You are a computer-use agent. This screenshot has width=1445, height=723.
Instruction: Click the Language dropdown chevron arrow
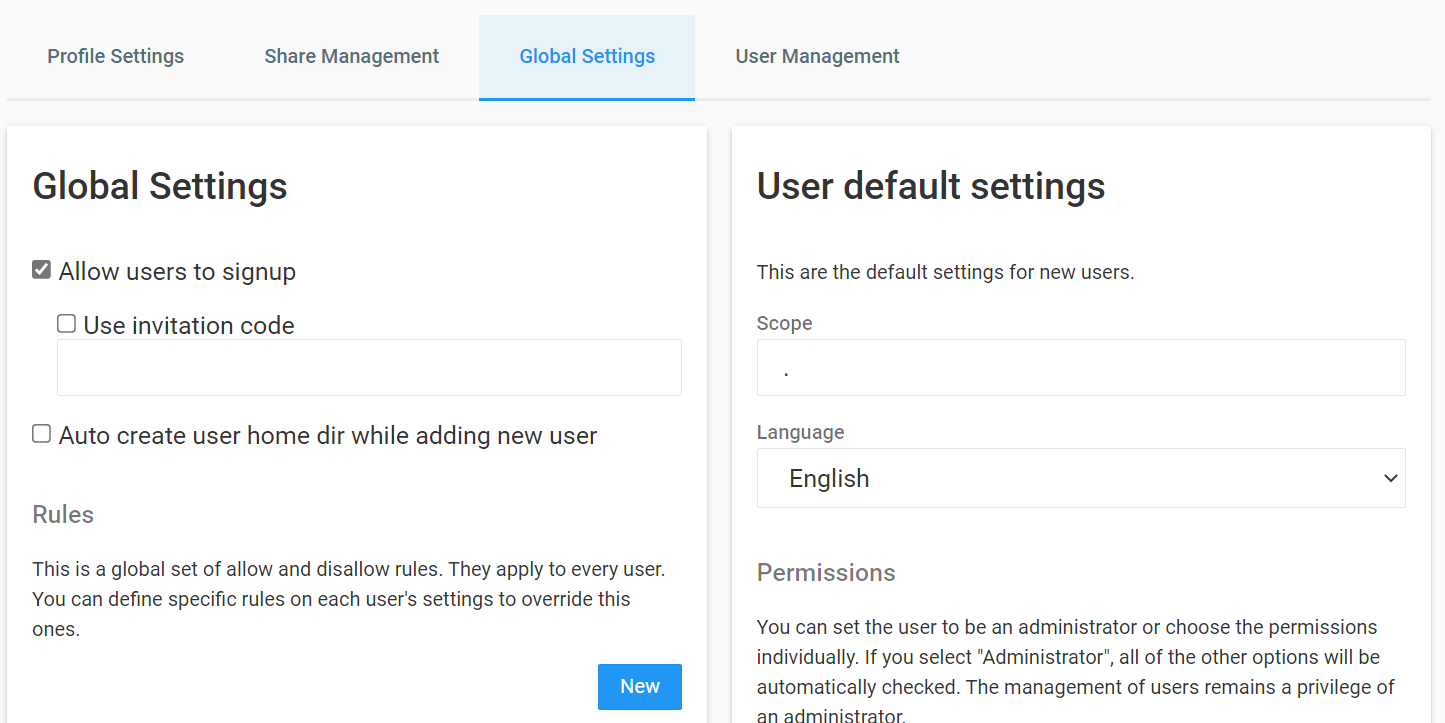tap(1390, 478)
